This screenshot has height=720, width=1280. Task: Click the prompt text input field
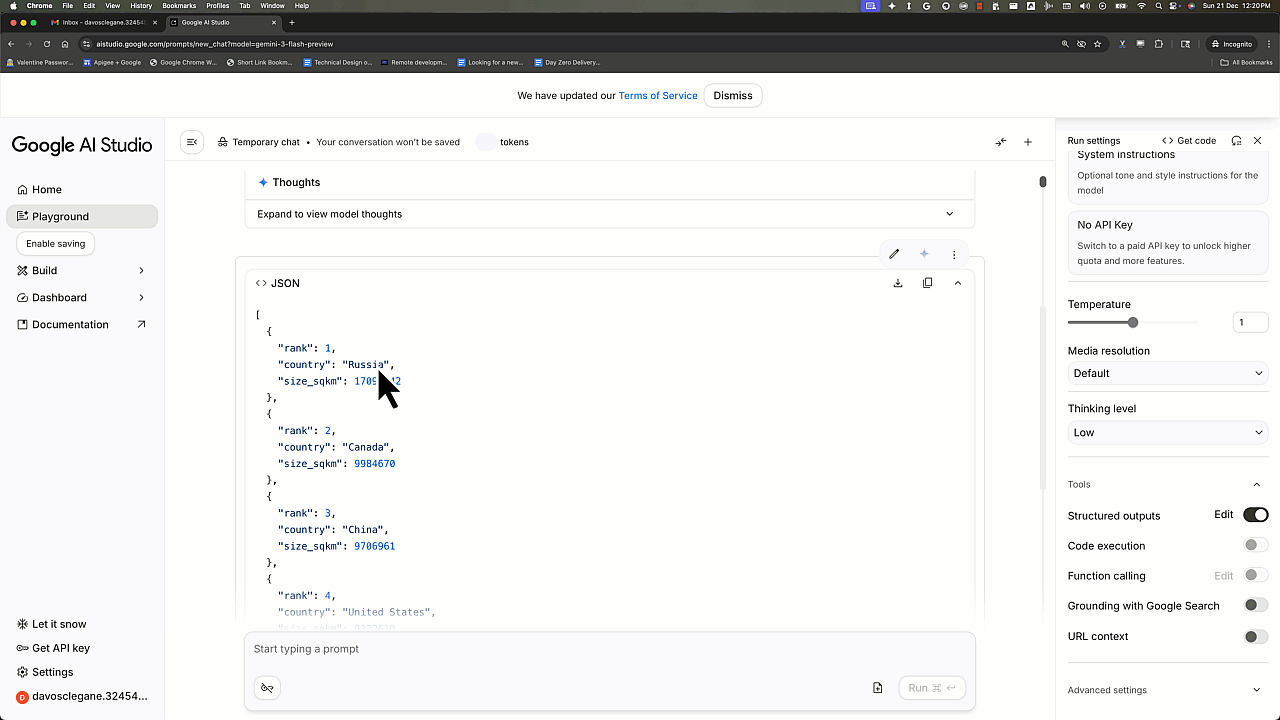click(609, 649)
